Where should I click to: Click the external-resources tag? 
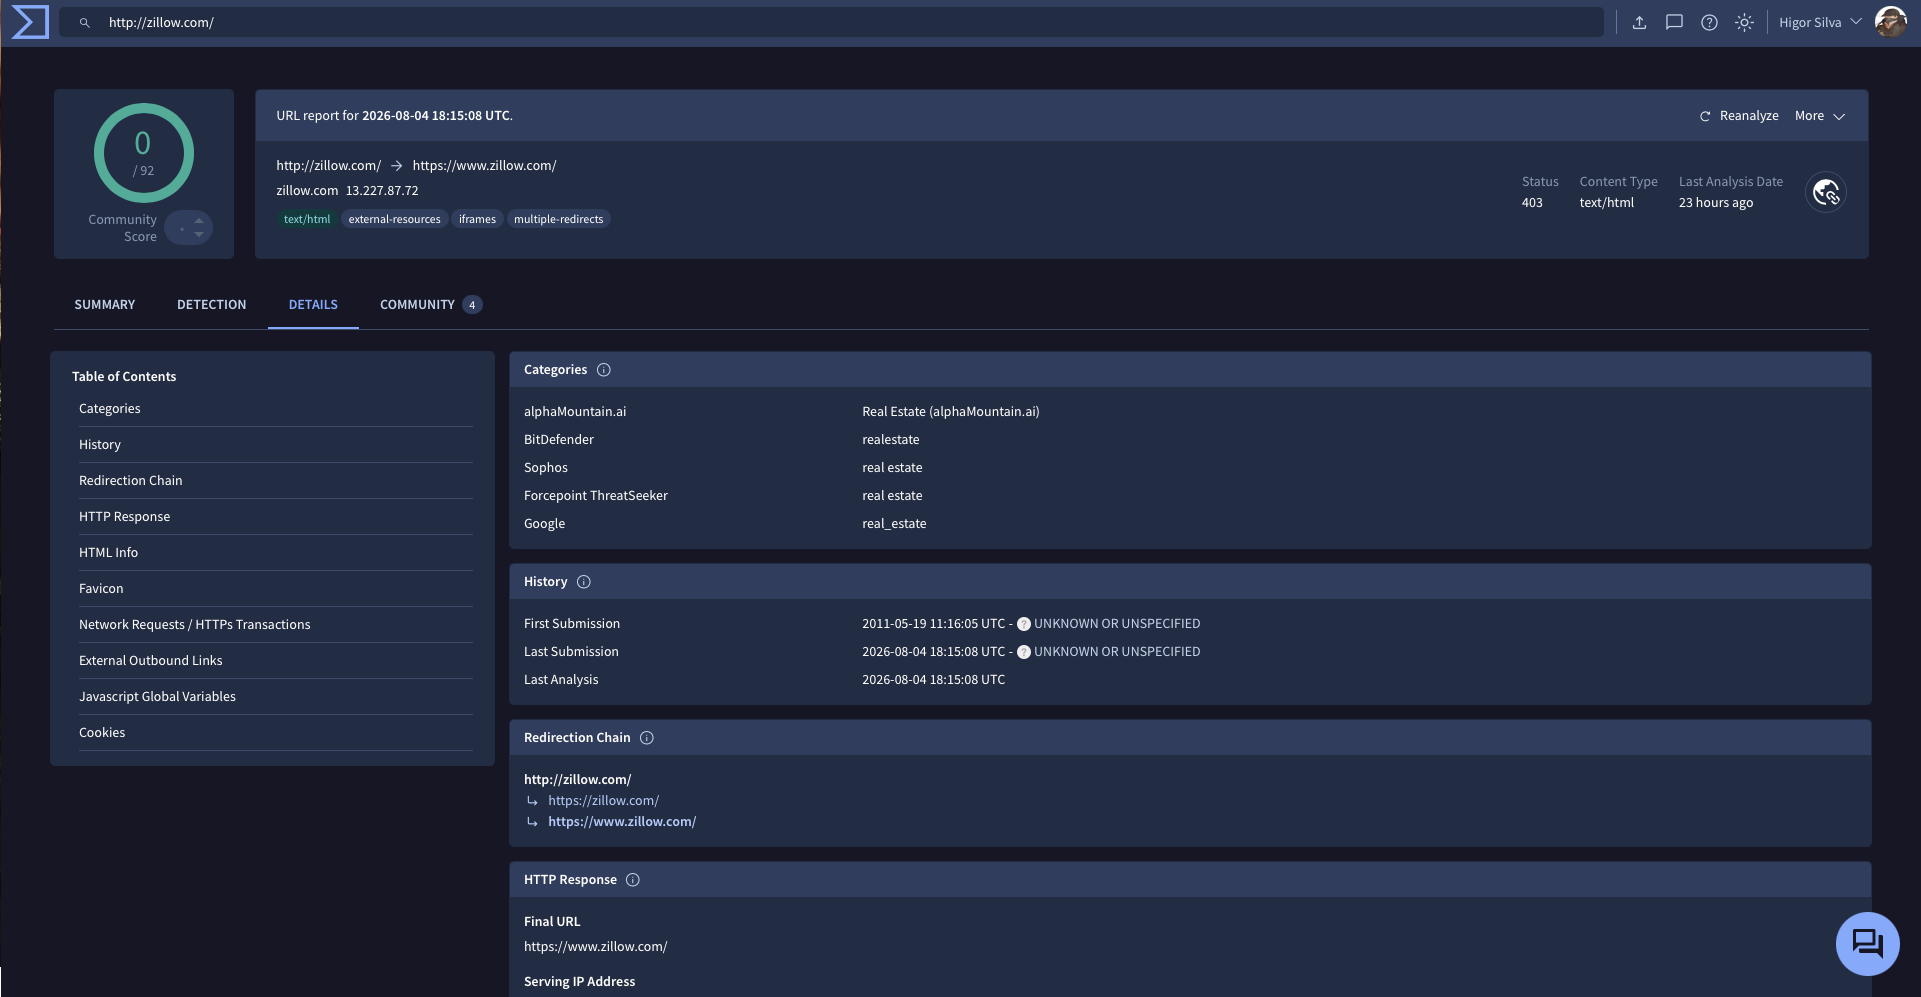point(394,219)
